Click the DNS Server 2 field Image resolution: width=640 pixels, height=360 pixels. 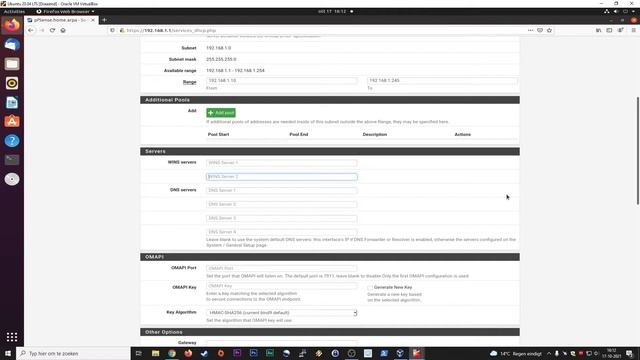(x=282, y=204)
